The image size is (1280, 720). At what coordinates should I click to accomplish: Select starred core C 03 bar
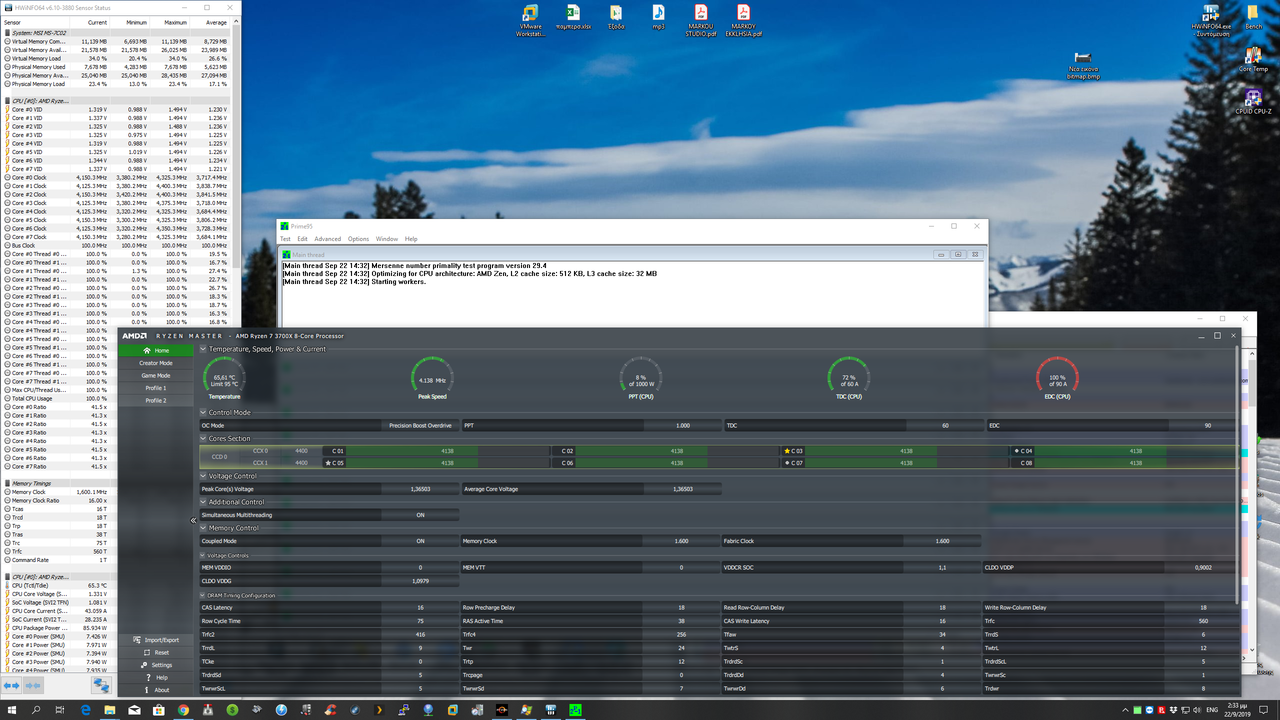click(895, 451)
